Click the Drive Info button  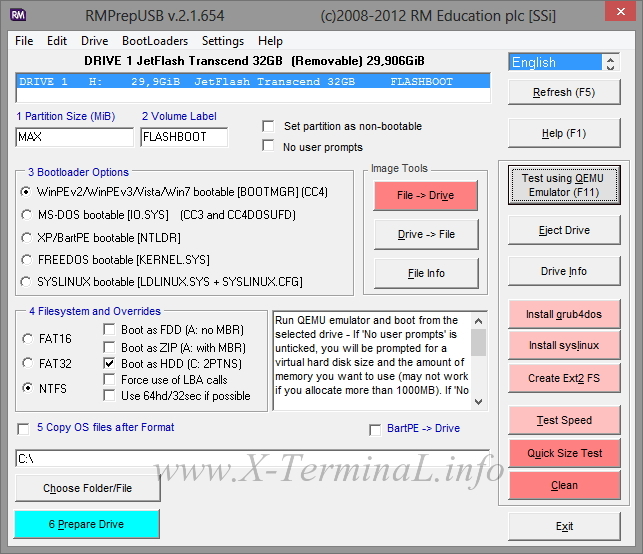564,271
